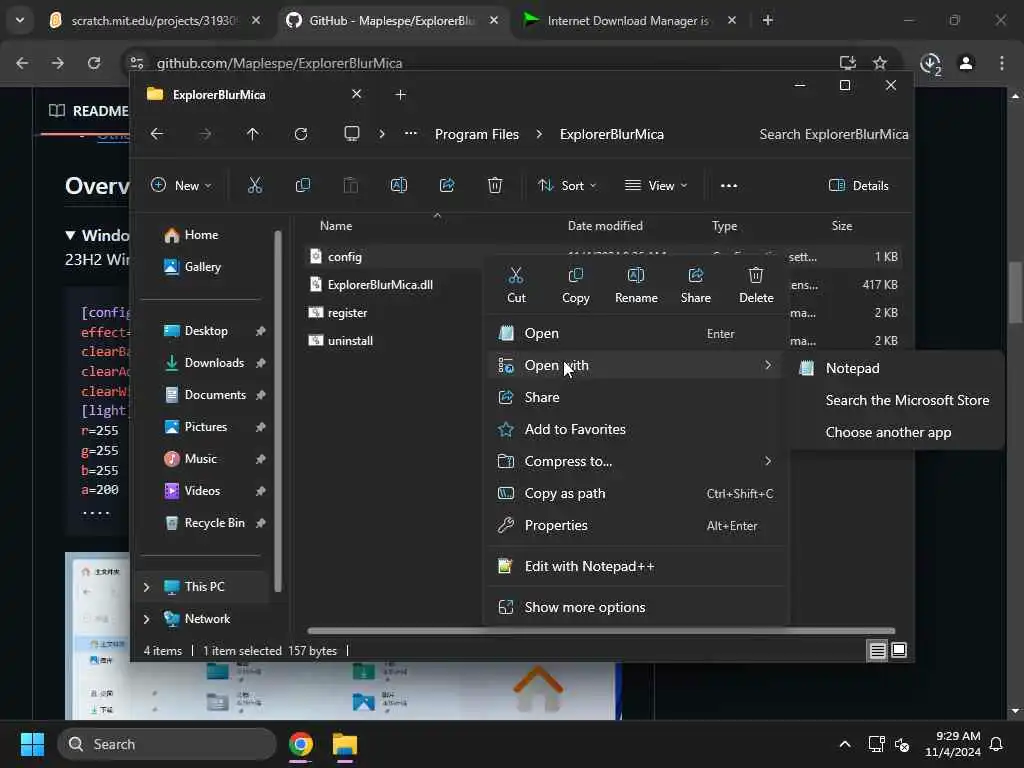Switch to scratch.mit.edu Chrome tab

[x=154, y=21]
